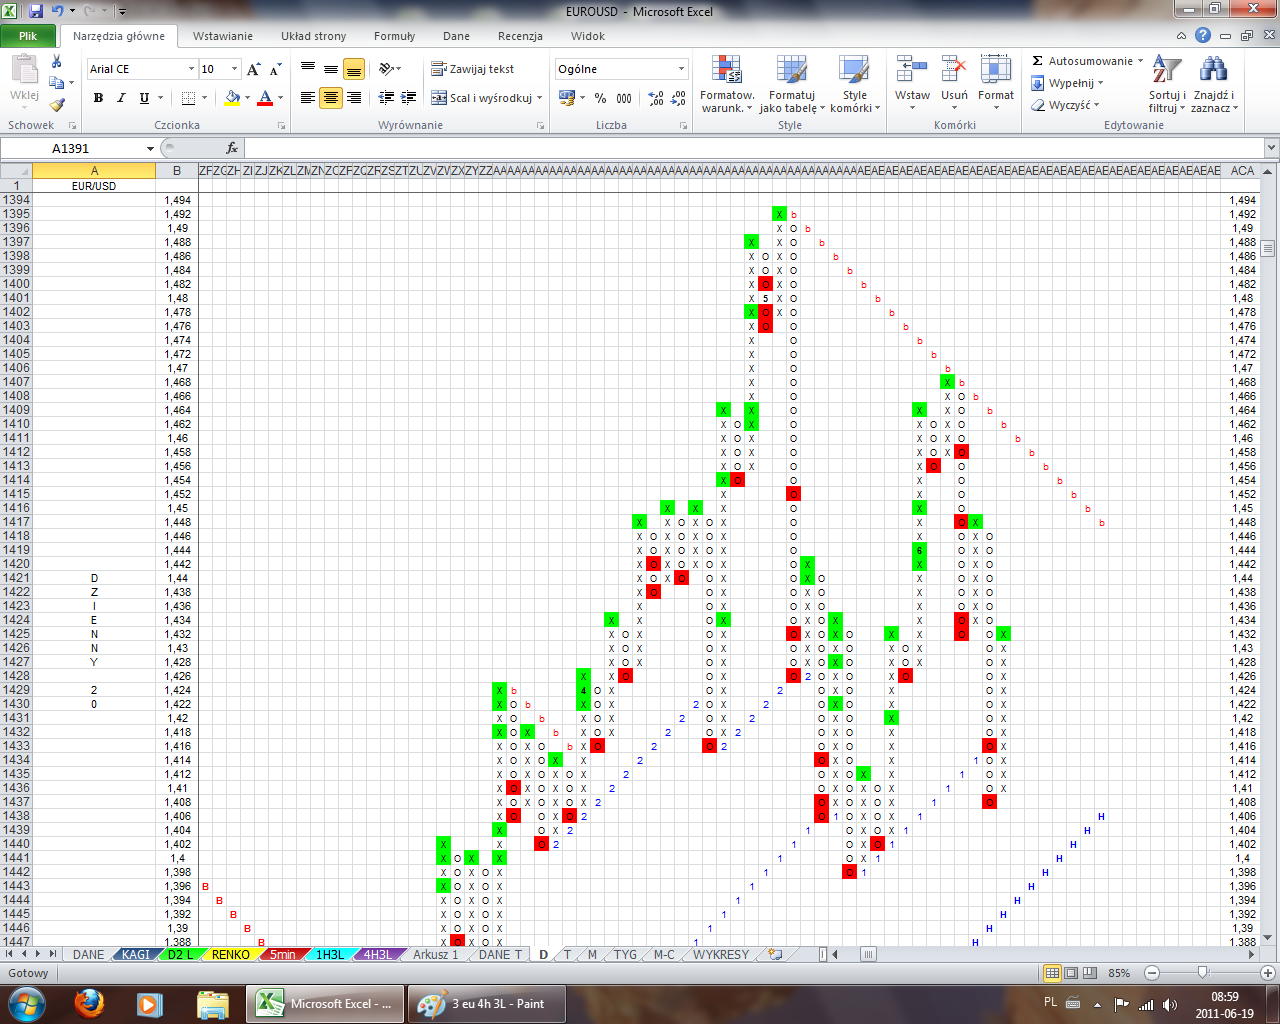Decrease the cell indent

click(386, 98)
